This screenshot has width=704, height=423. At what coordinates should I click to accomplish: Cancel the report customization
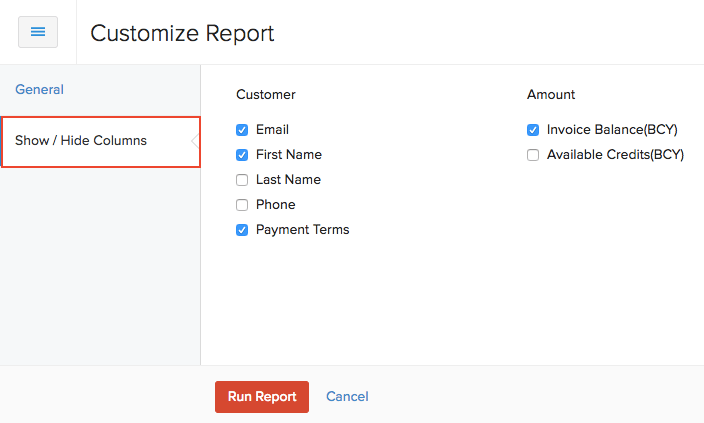coord(347,397)
